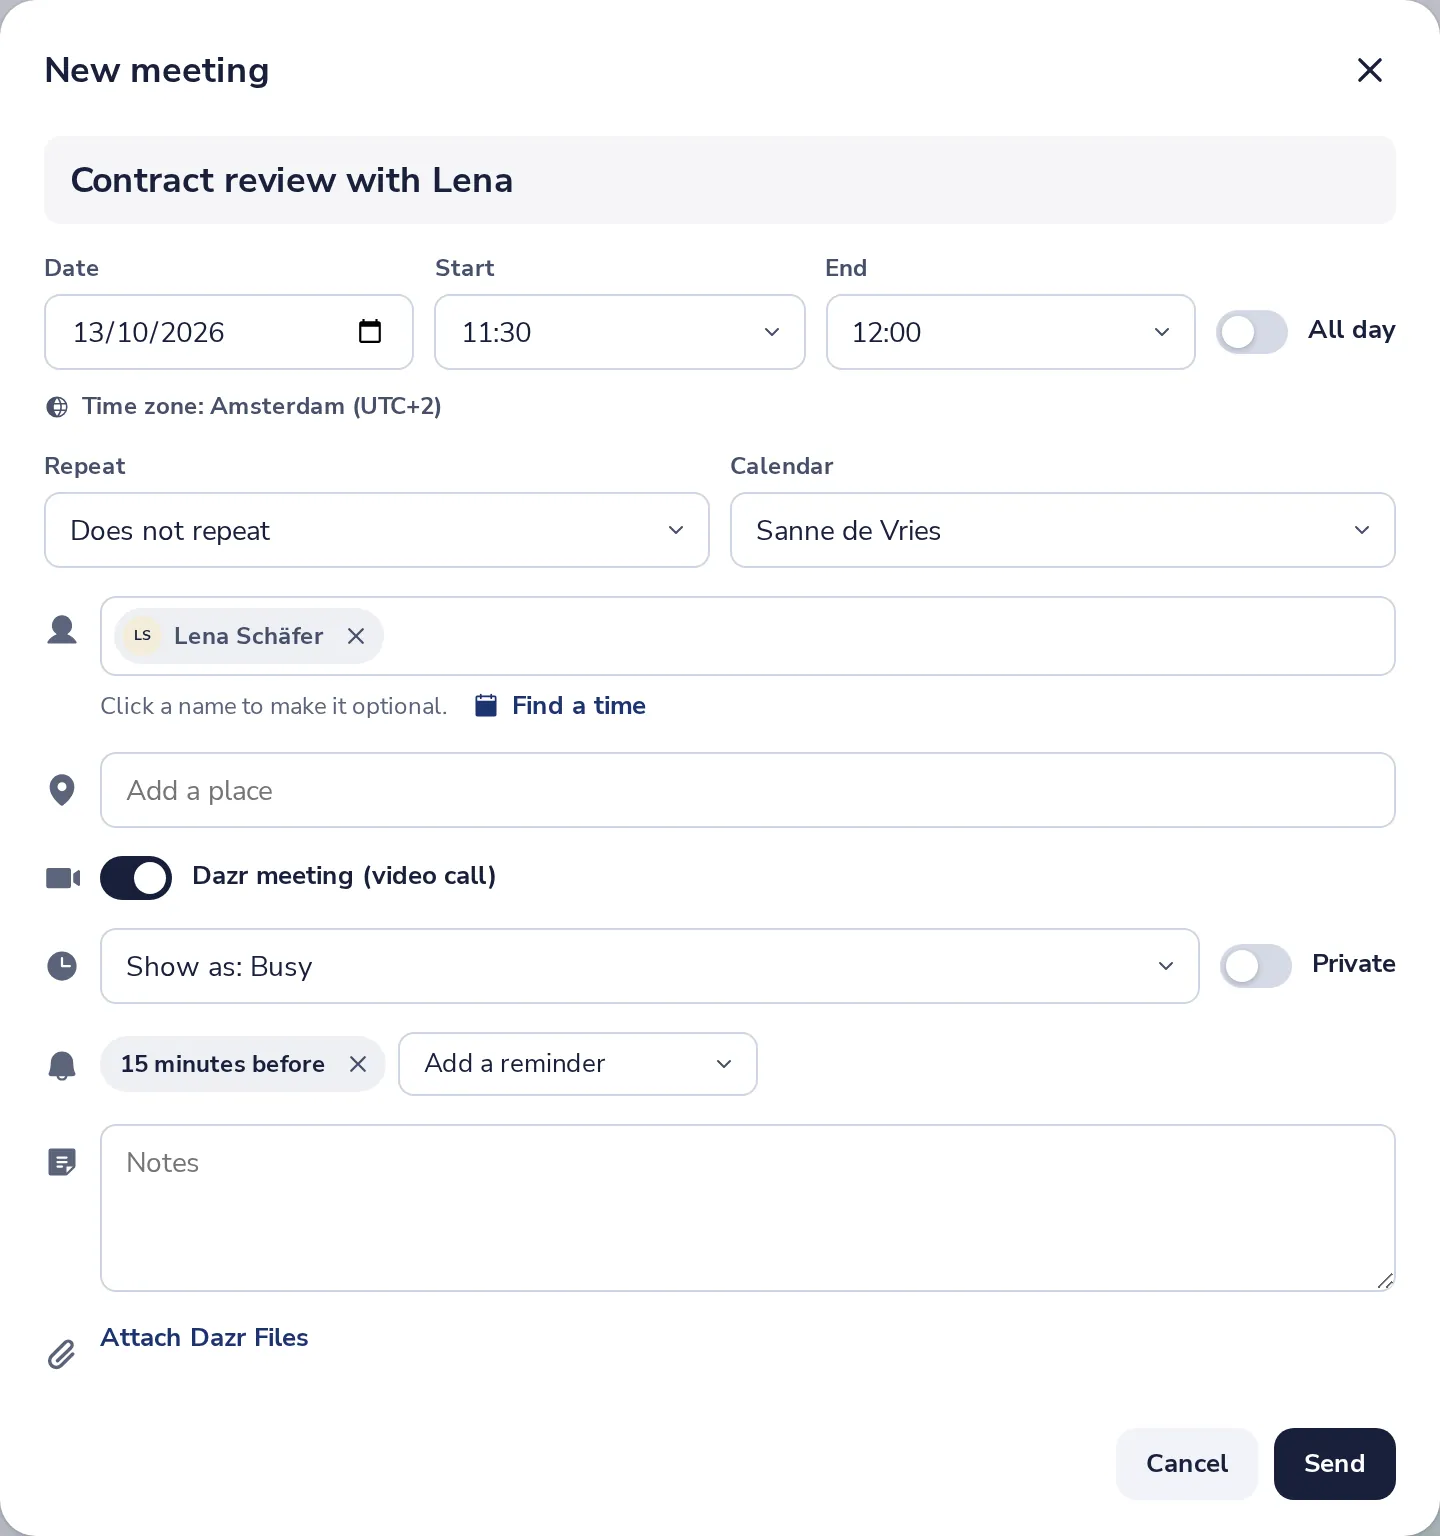Remove the 15 minutes before reminder

358,1064
